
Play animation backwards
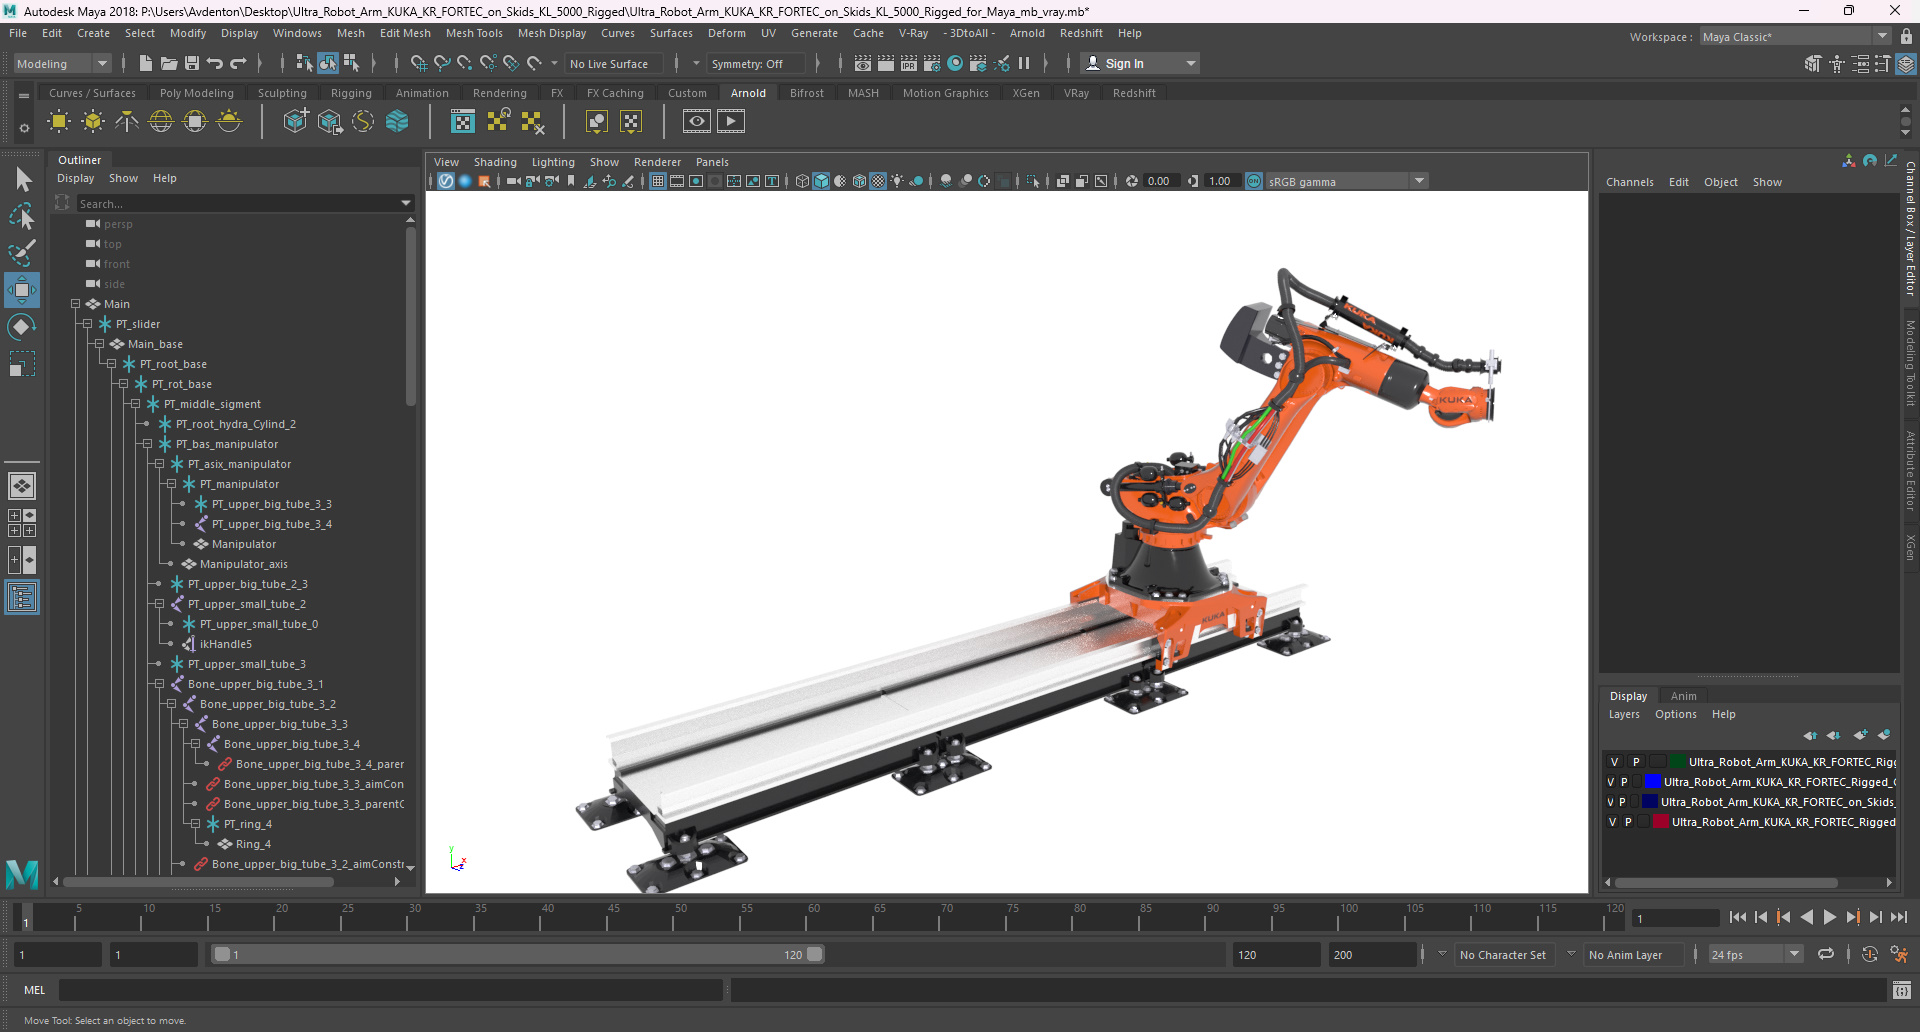click(1807, 917)
